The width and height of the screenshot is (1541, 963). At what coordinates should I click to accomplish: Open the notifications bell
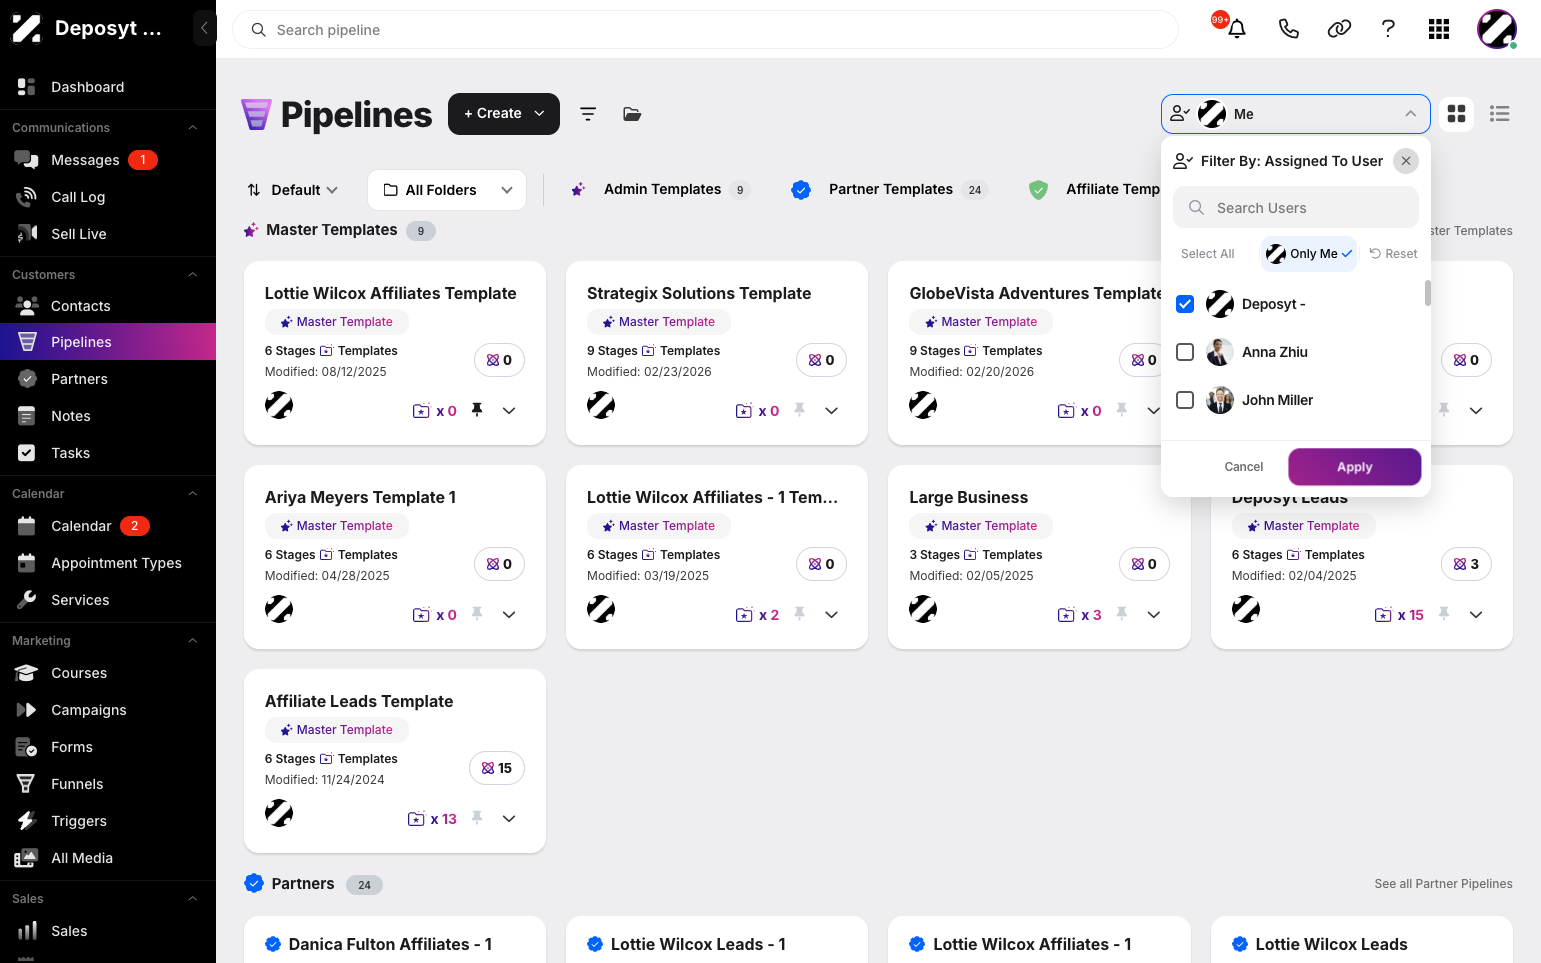1236,29
